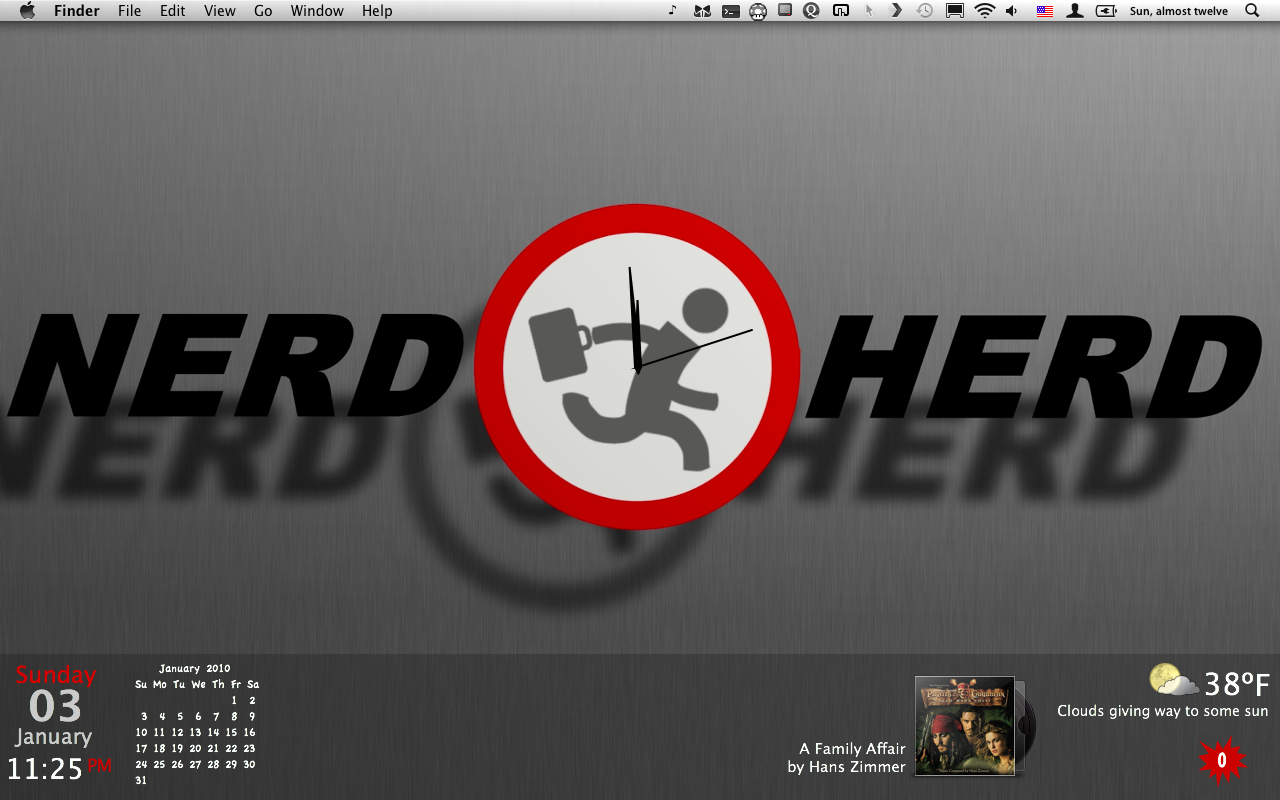The image size is (1280, 800).
Task: Click the red starburst badge showing 0
Action: (x=1222, y=761)
